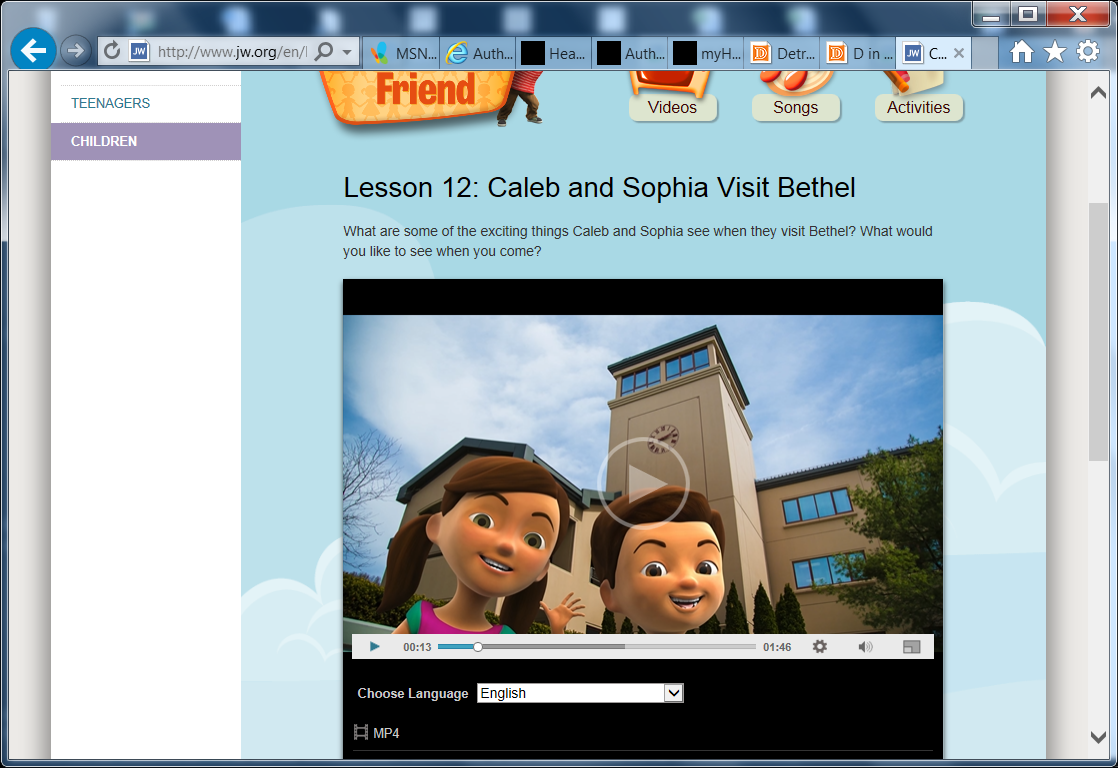Open the Choose Language dropdown
This screenshot has width=1118, height=768.
pos(580,693)
